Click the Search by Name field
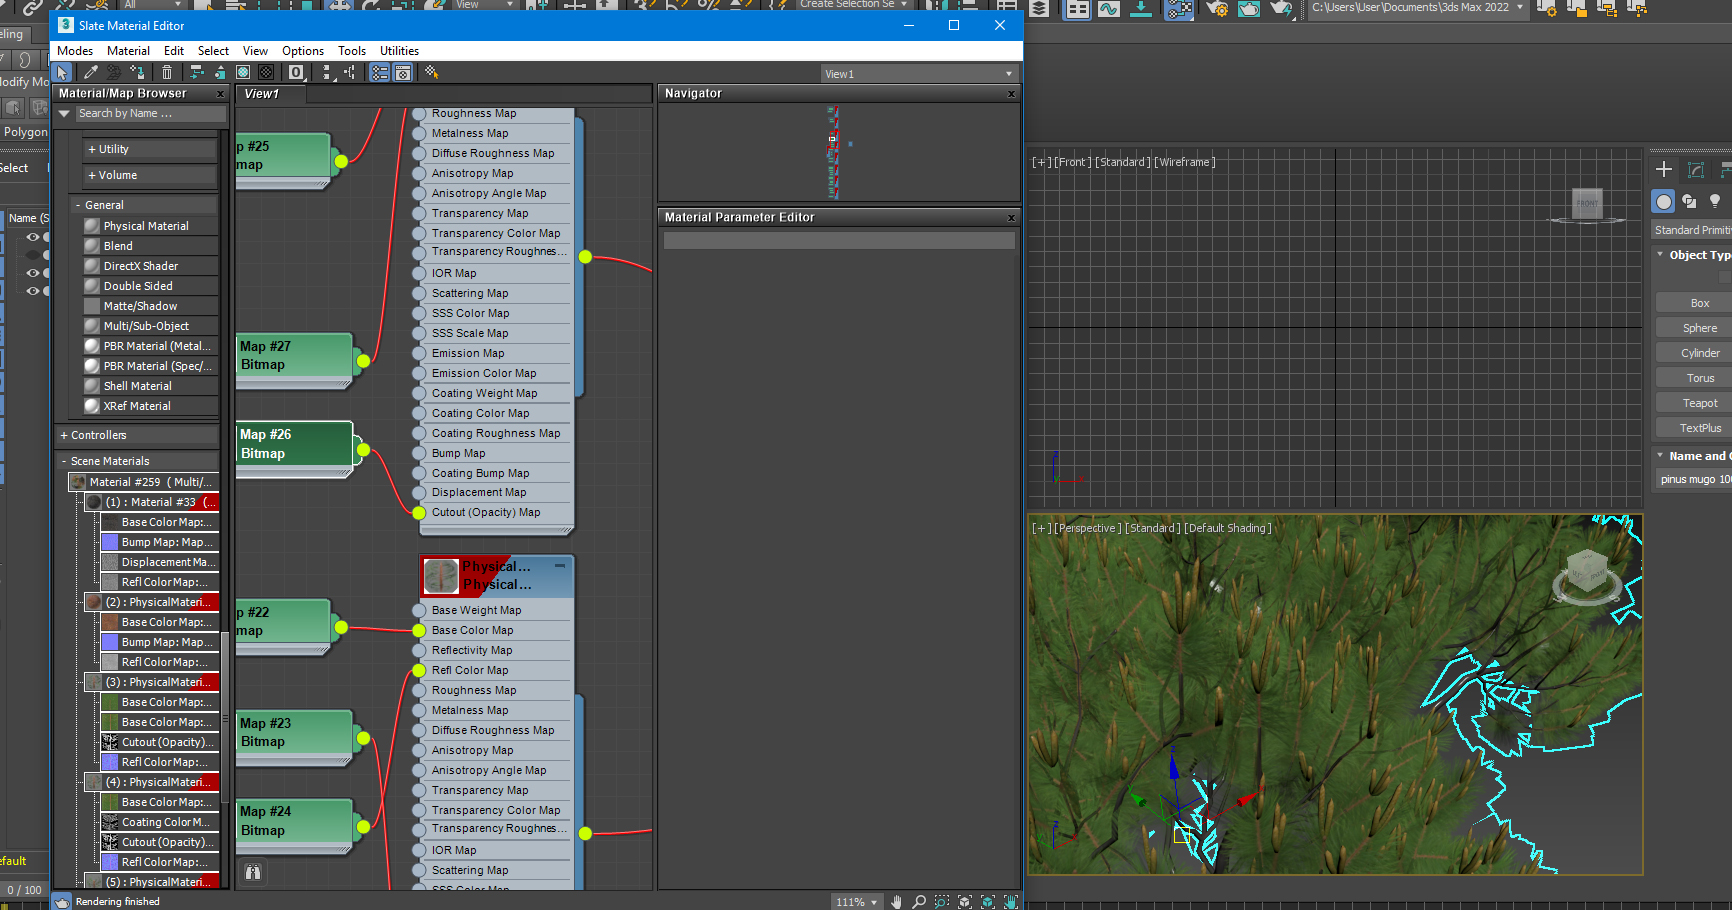Viewport: 1732px width, 910px height. tap(150, 114)
